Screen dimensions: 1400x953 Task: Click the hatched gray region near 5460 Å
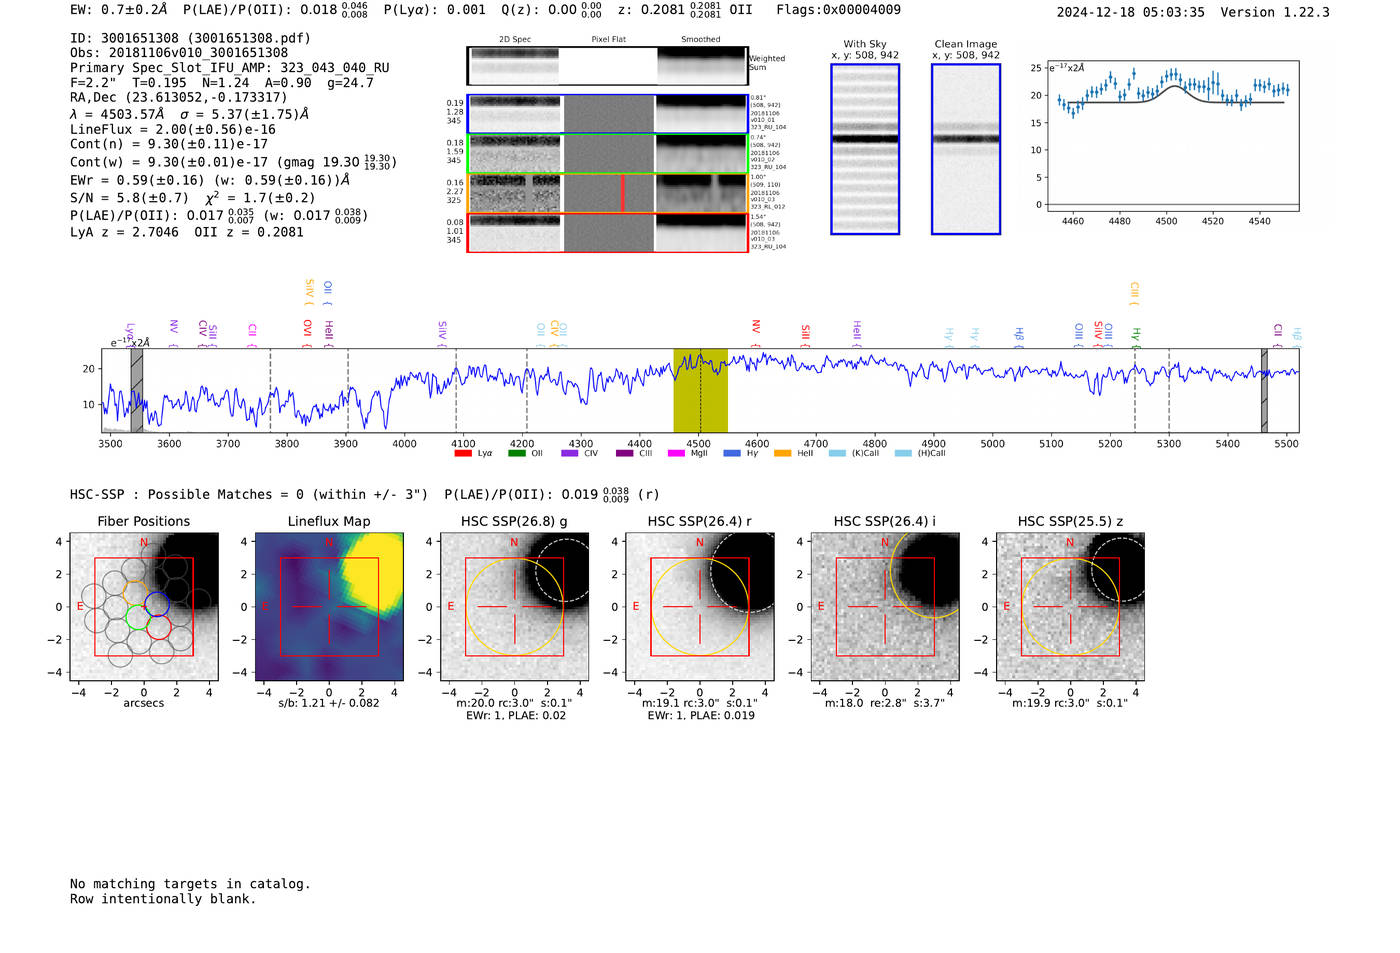pos(1264,390)
